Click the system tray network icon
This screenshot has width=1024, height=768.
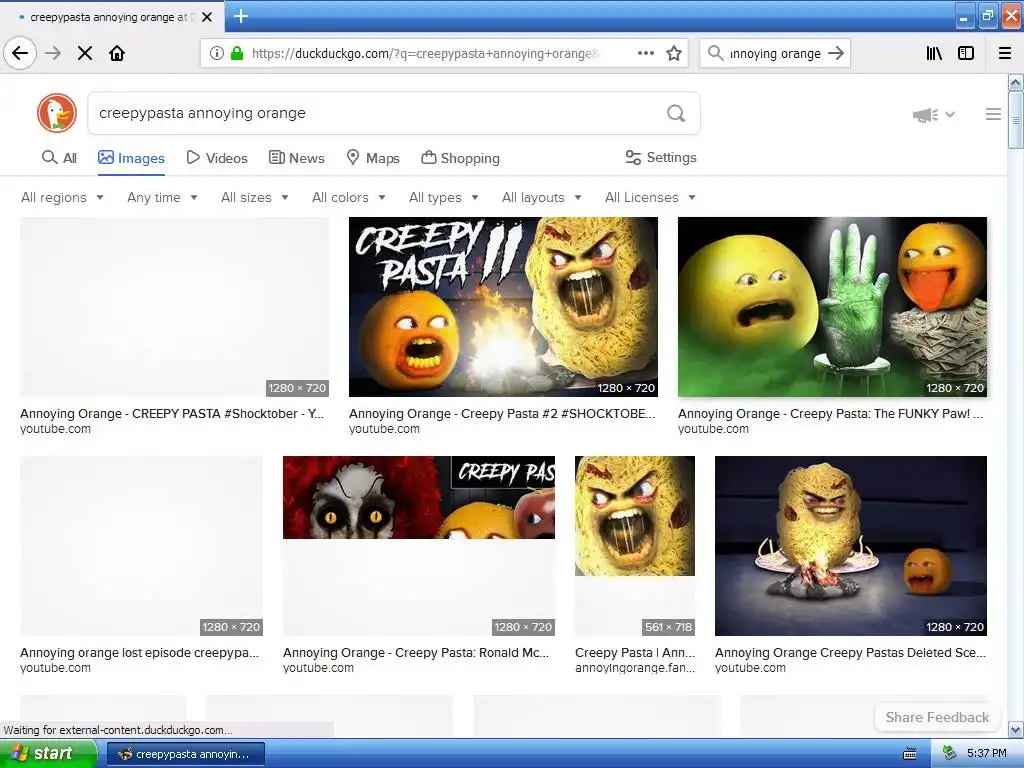pyautogui.click(x=950, y=754)
